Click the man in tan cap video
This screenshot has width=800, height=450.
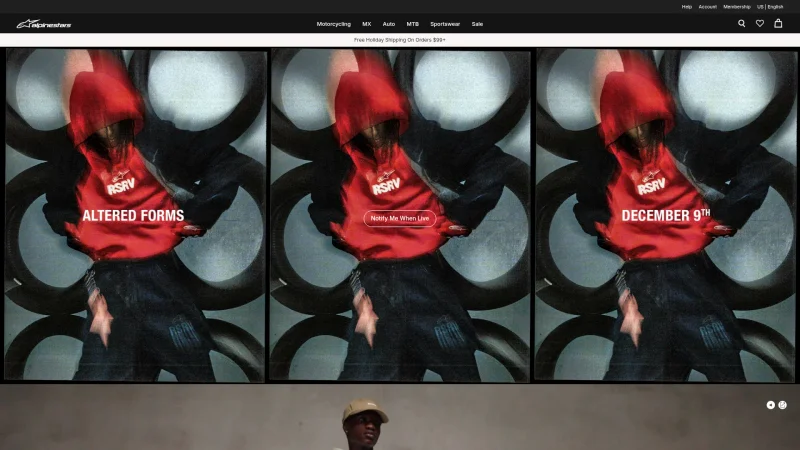pos(400,417)
